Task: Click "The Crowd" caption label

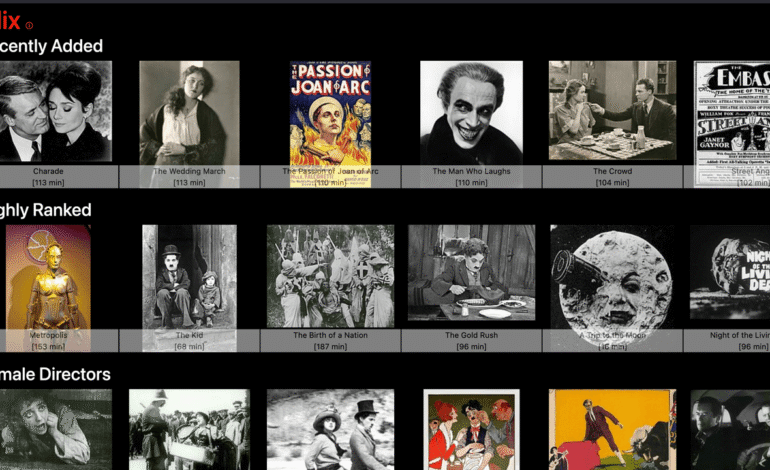Action: click(x=612, y=171)
